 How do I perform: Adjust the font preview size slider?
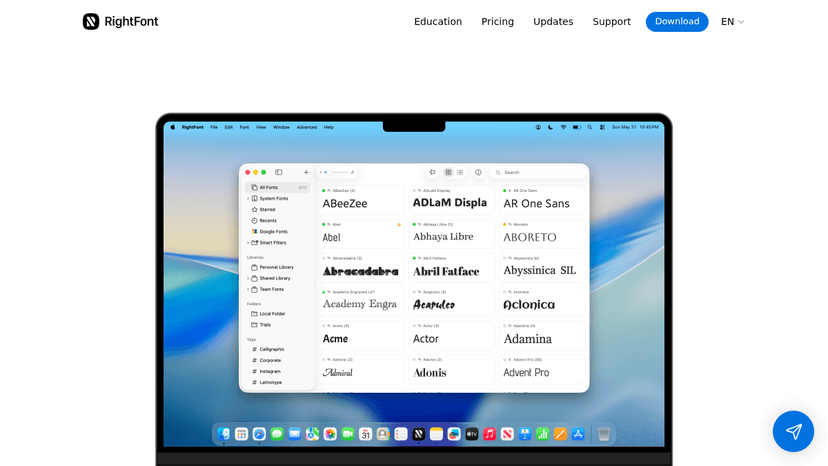tap(337, 172)
